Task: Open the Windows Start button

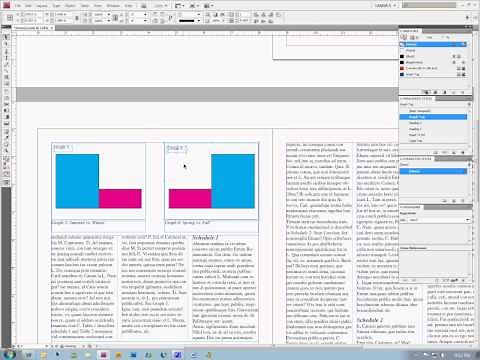Action: point(9,355)
